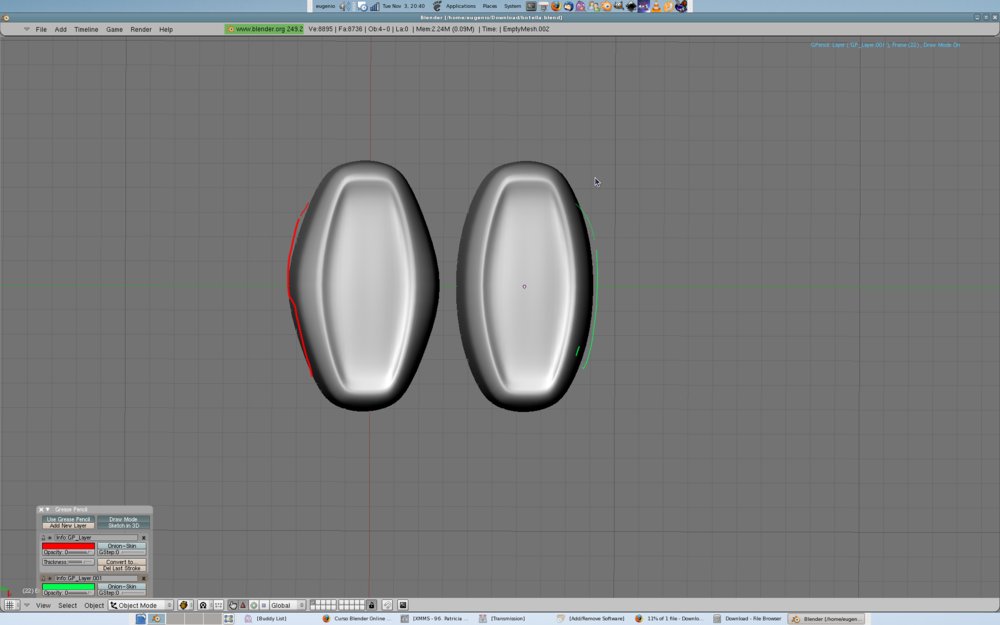Click the Convert to button
This screenshot has height=625, width=1000.
122,562
